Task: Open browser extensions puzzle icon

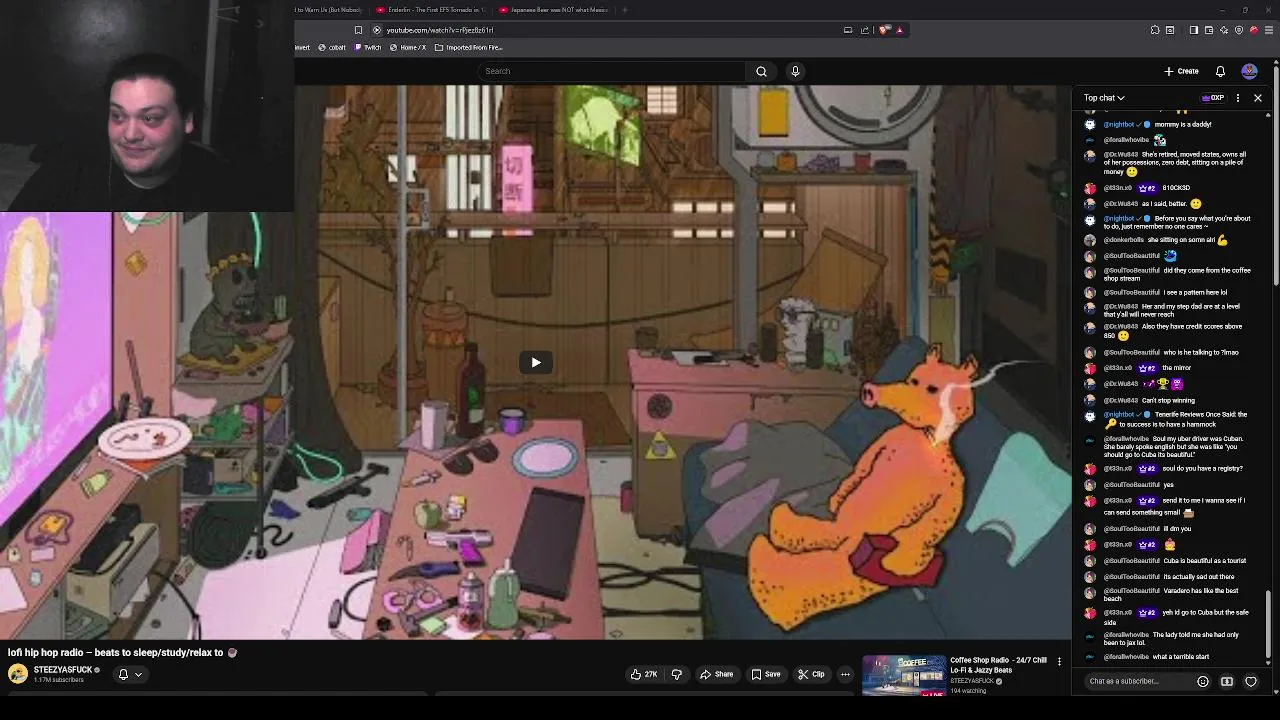Action: pos(1155,30)
